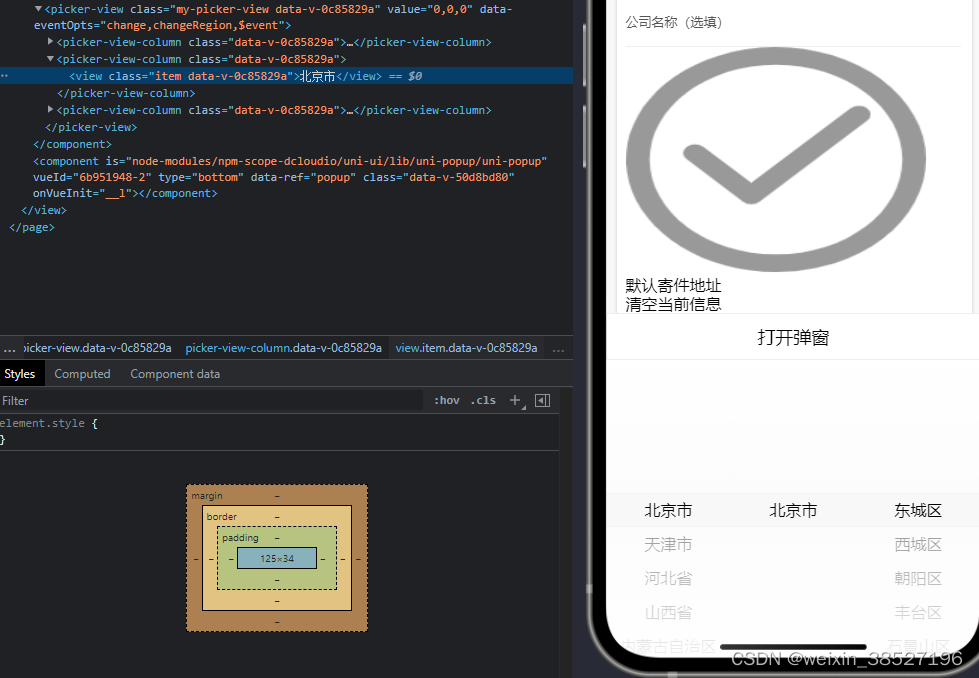979x678 pixels.
Task: Expand the collapsed picker-view-column node
Action: click(x=50, y=42)
